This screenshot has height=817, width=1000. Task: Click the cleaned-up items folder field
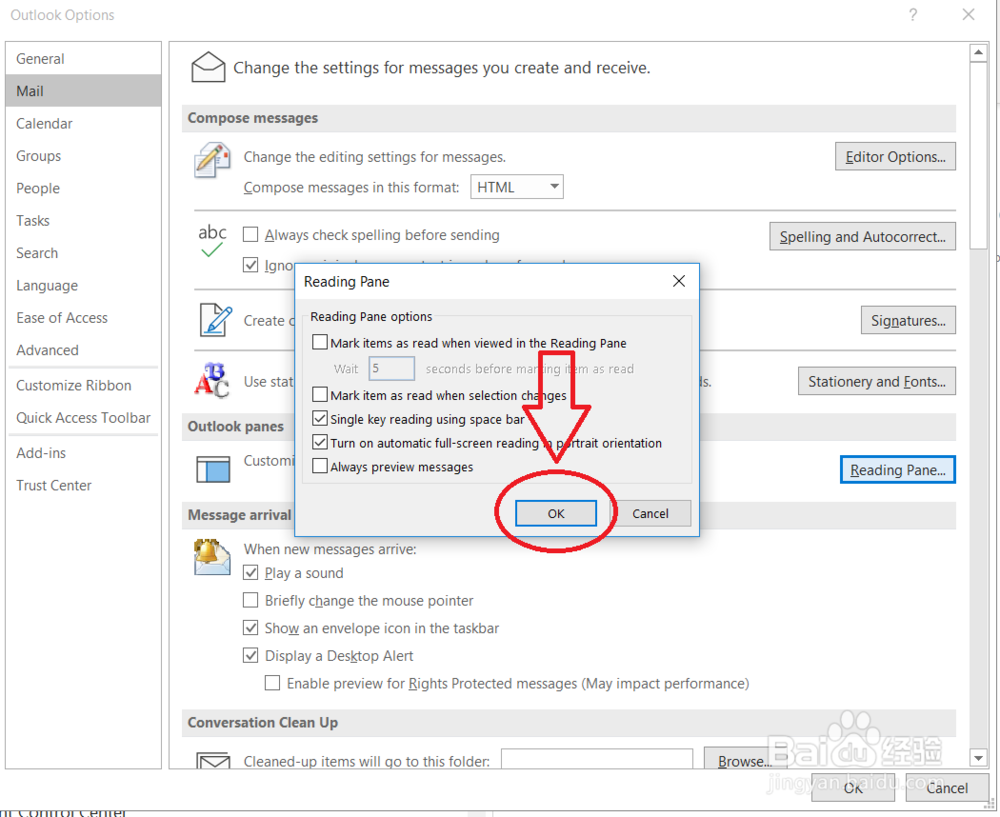tap(597, 760)
